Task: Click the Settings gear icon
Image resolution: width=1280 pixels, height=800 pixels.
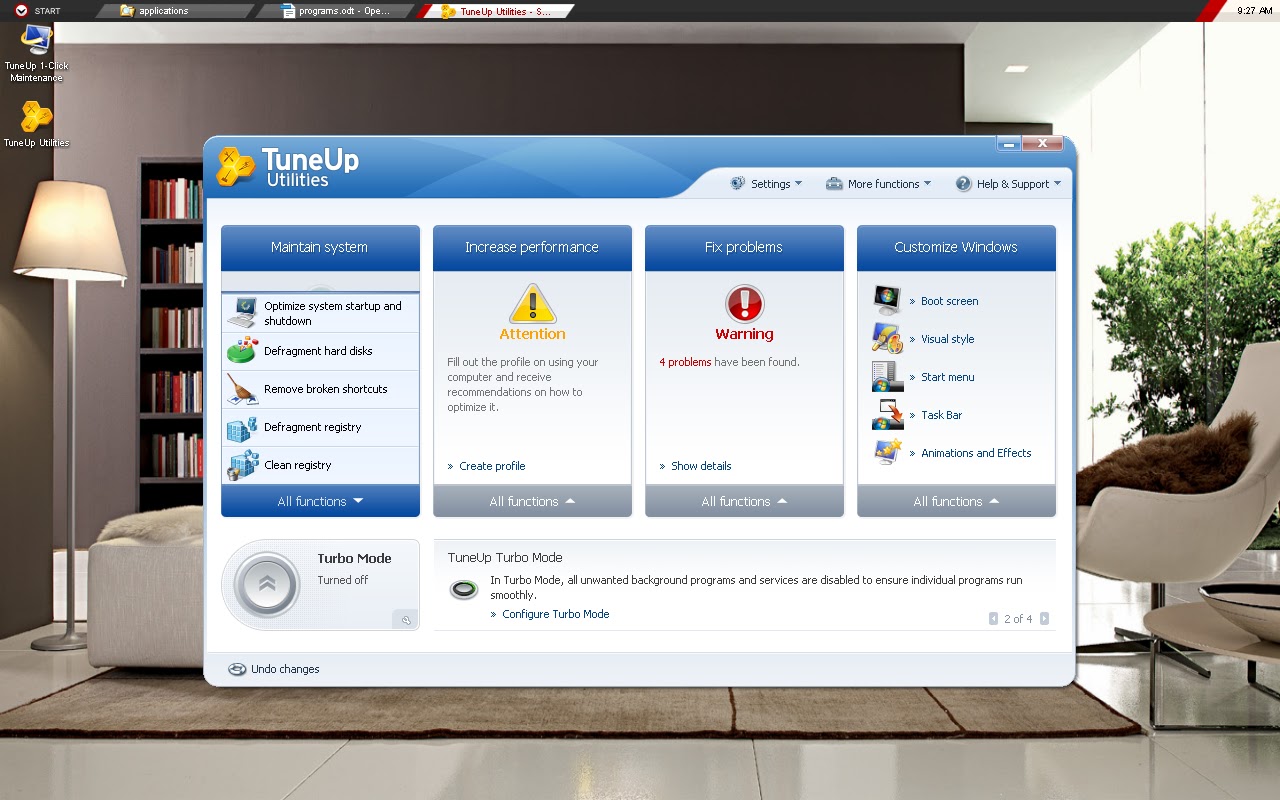Action: click(738, 184)
